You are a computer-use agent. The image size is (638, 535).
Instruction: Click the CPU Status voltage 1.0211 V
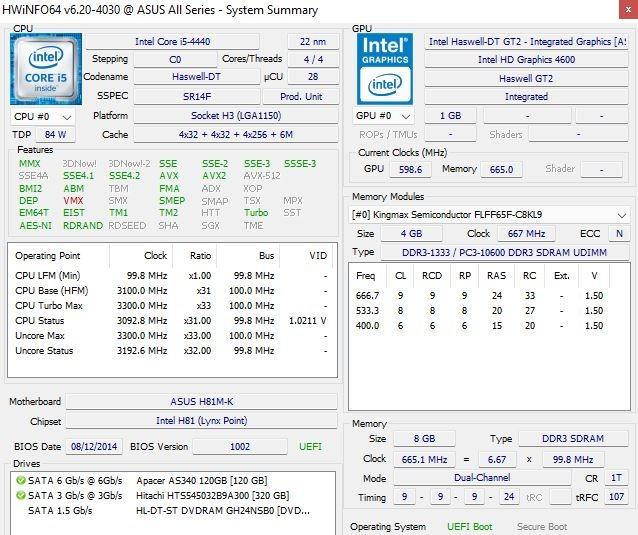click(x=308, y=321)
